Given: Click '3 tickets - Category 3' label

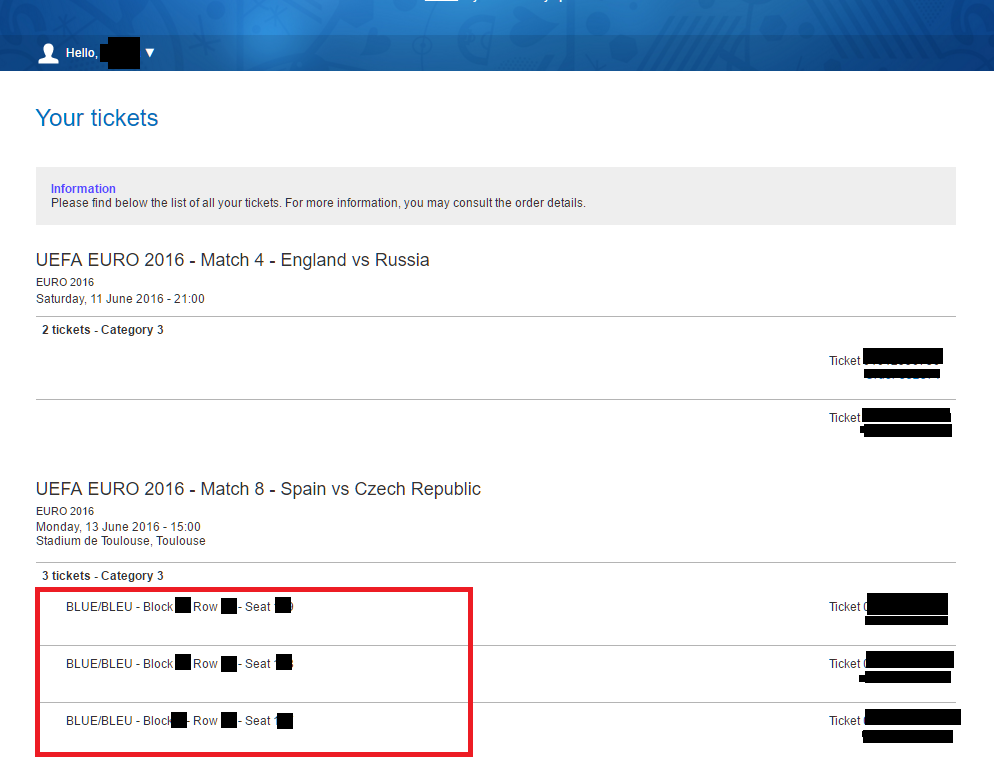Looking at the screenshot, I should pos(103,575).
